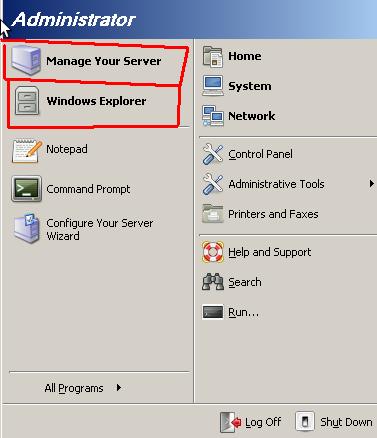
Task: Launch Windows Explorer cabinet icon
Action: coord(27,101)
